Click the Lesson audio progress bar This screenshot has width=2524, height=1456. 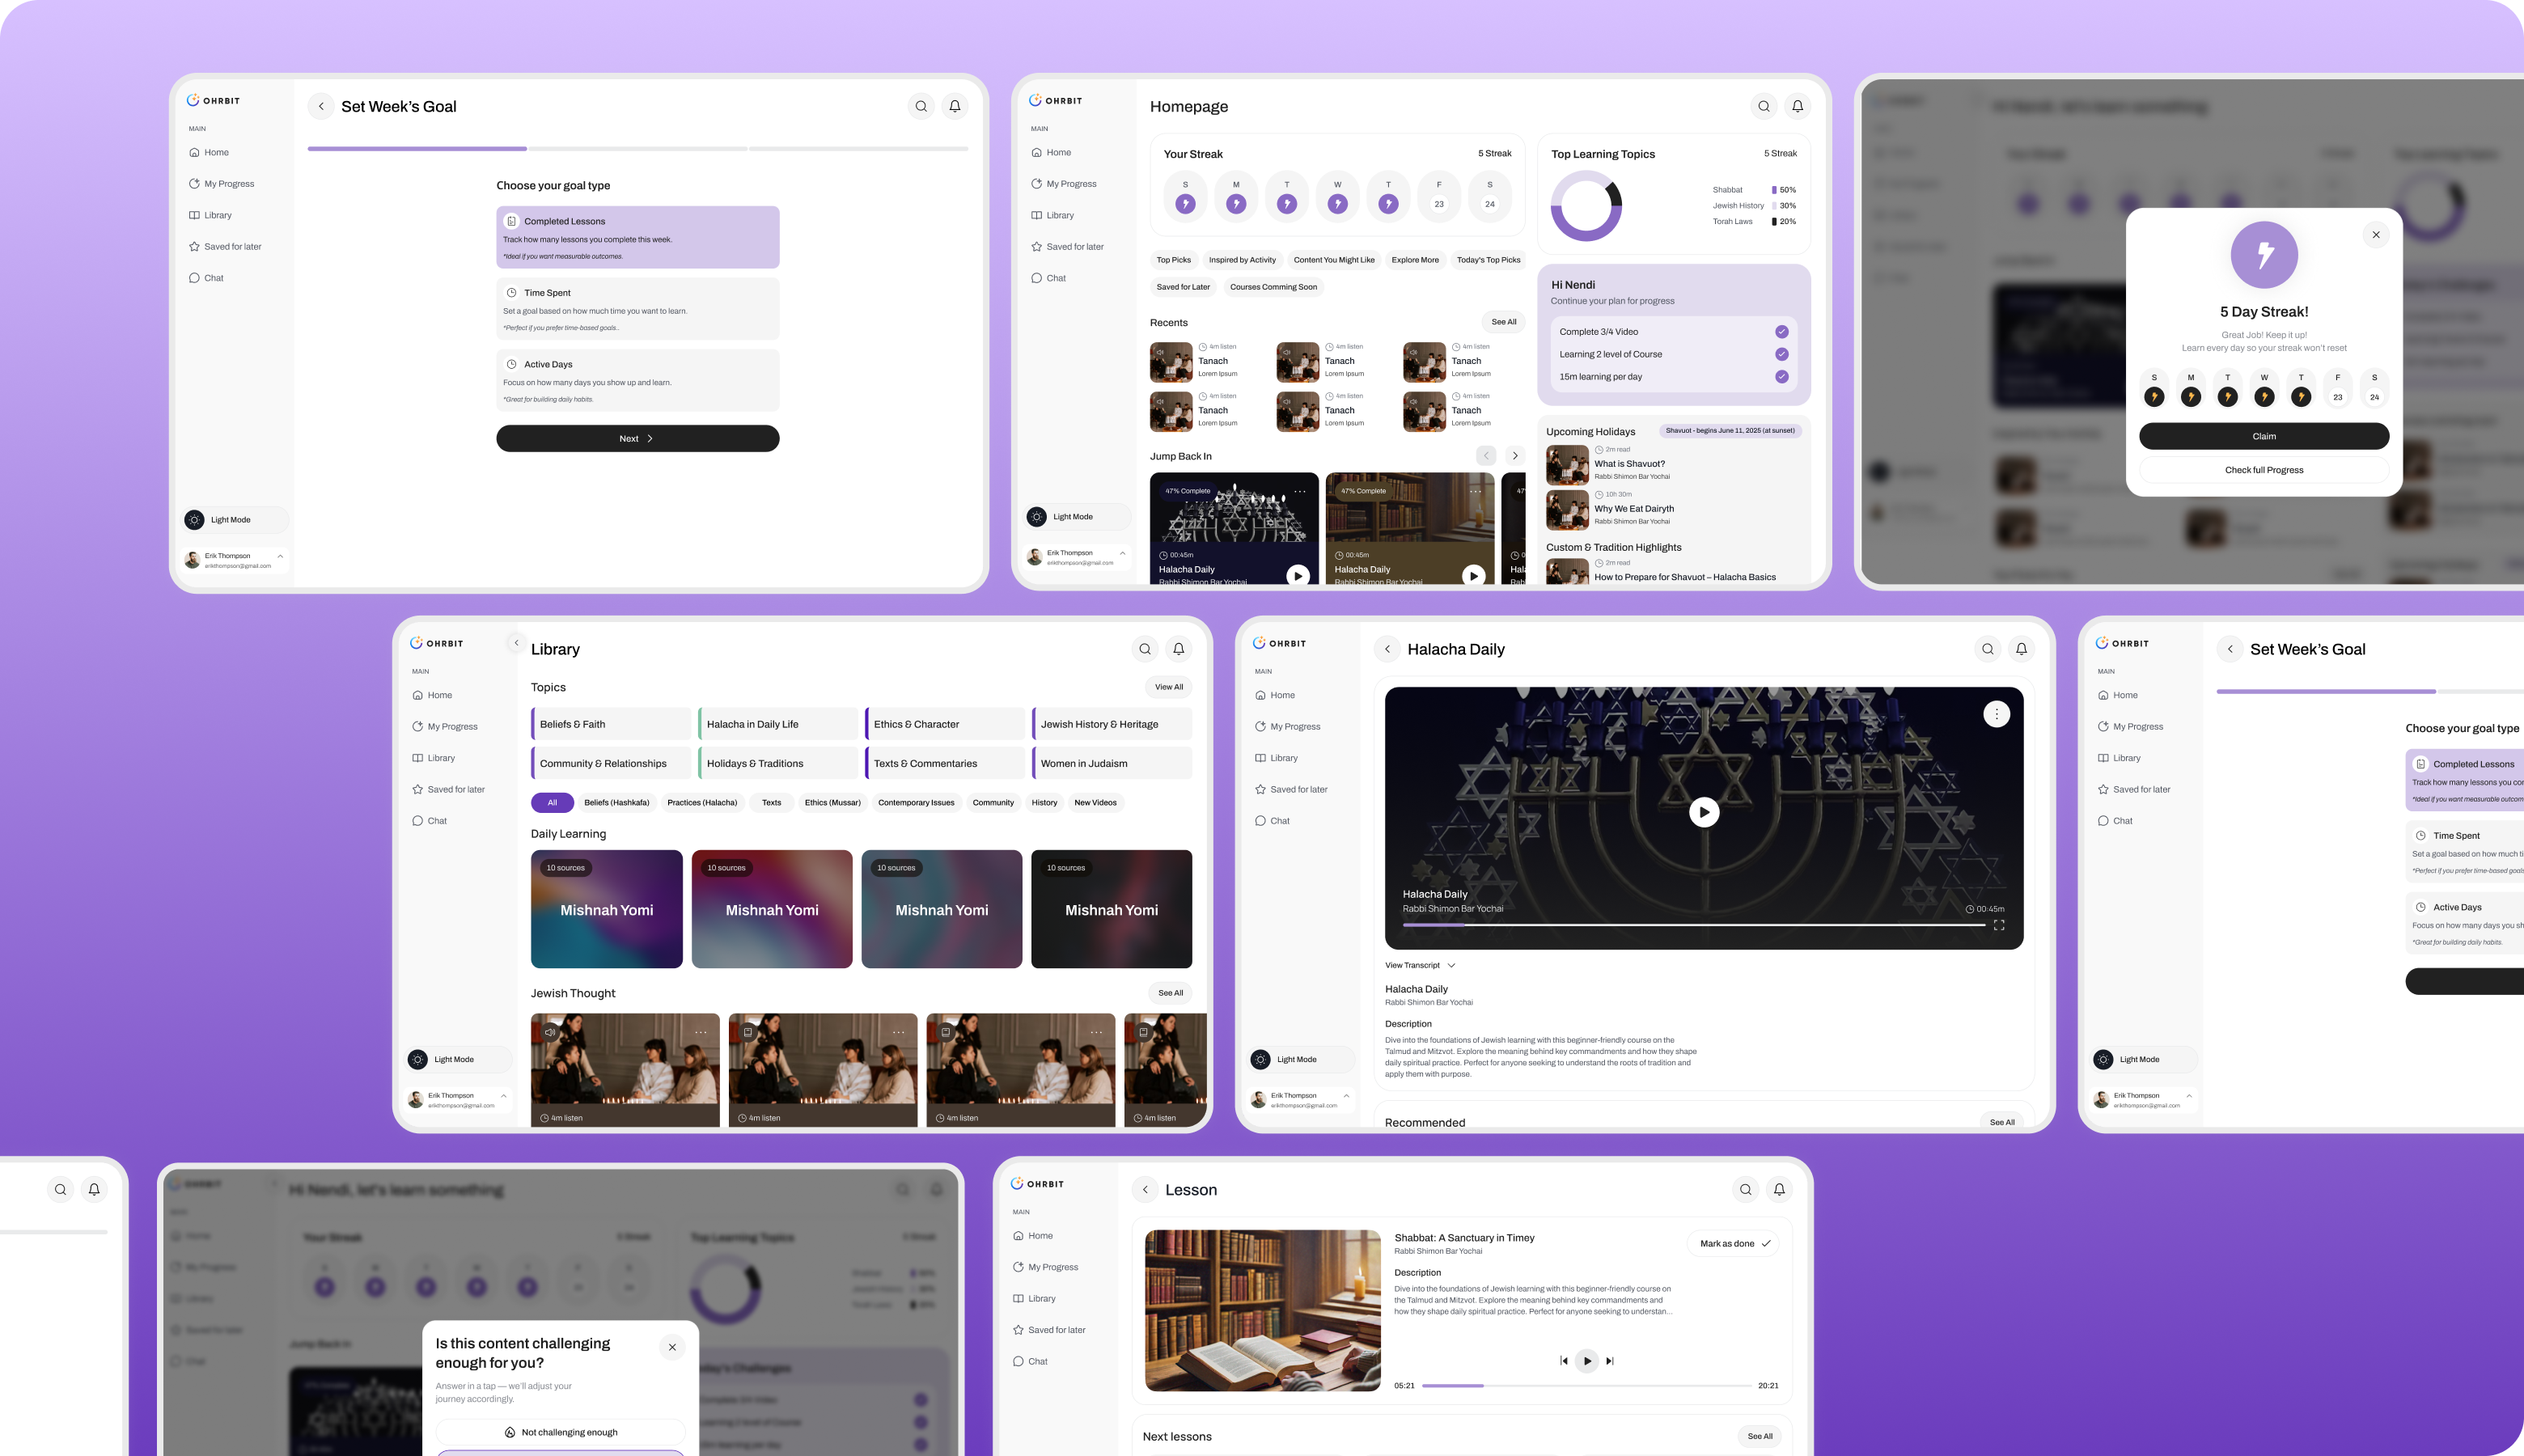pyautogui.click(x=1586, y=1386)
